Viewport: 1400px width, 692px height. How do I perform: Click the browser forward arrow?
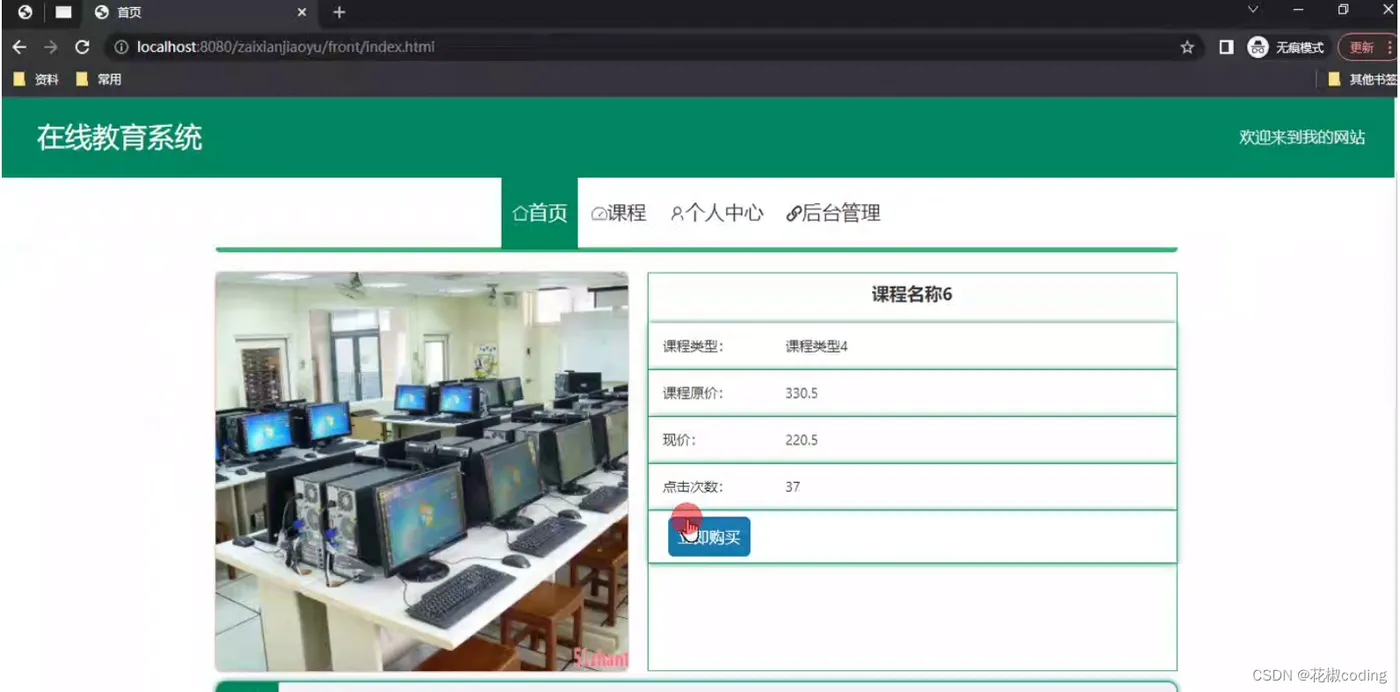pos(51,47)
